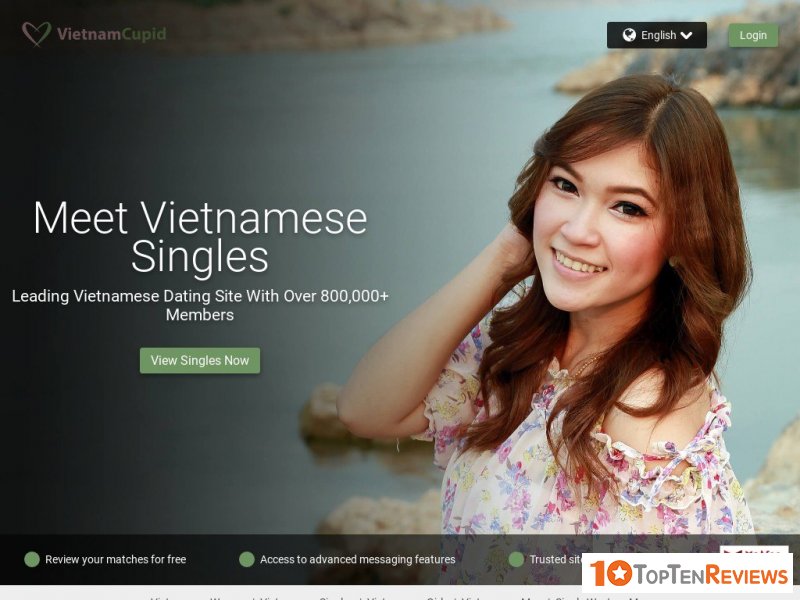This screenshot has height=600, width=800.
Task: Click the VietnamCupid heart logo icon
Action: tap(36, 34)
